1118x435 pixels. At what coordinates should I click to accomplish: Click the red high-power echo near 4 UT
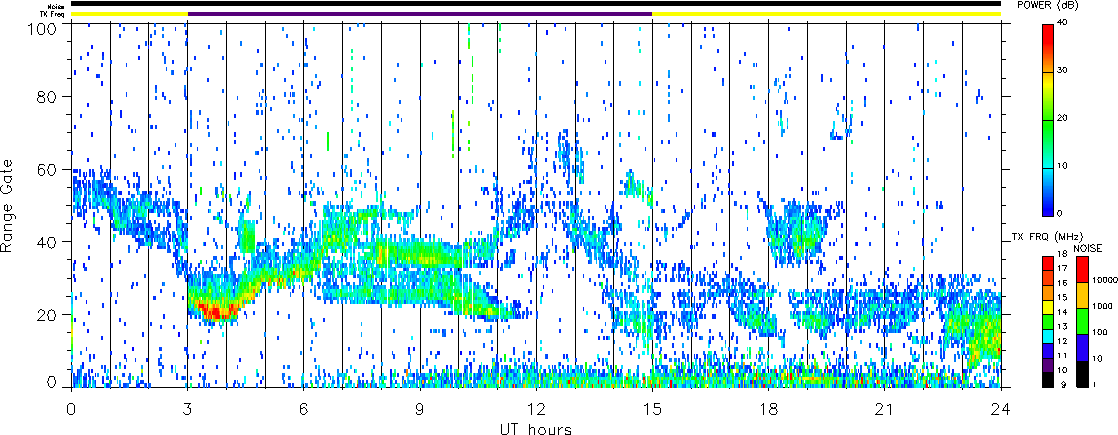click(215, 310)
